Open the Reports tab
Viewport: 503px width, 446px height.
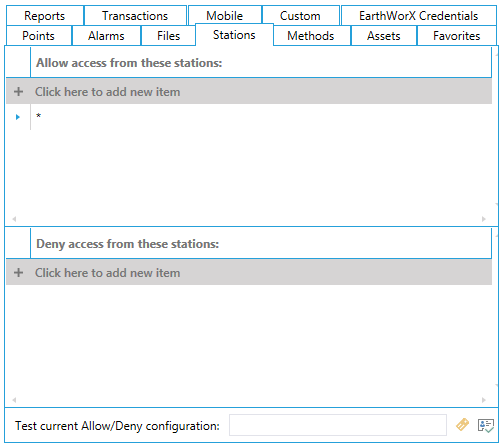pyautogui.click(x=45, y=16)
